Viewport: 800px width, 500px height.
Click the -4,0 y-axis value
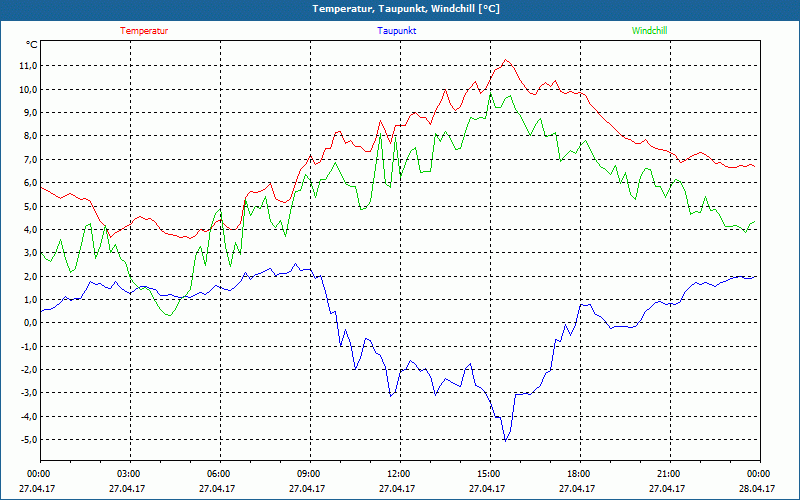pos(28,416)
